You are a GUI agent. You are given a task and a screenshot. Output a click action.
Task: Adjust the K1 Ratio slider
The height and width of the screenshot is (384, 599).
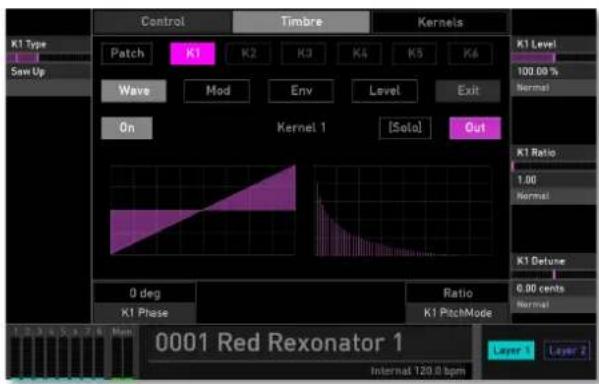[x=554, y=166]
